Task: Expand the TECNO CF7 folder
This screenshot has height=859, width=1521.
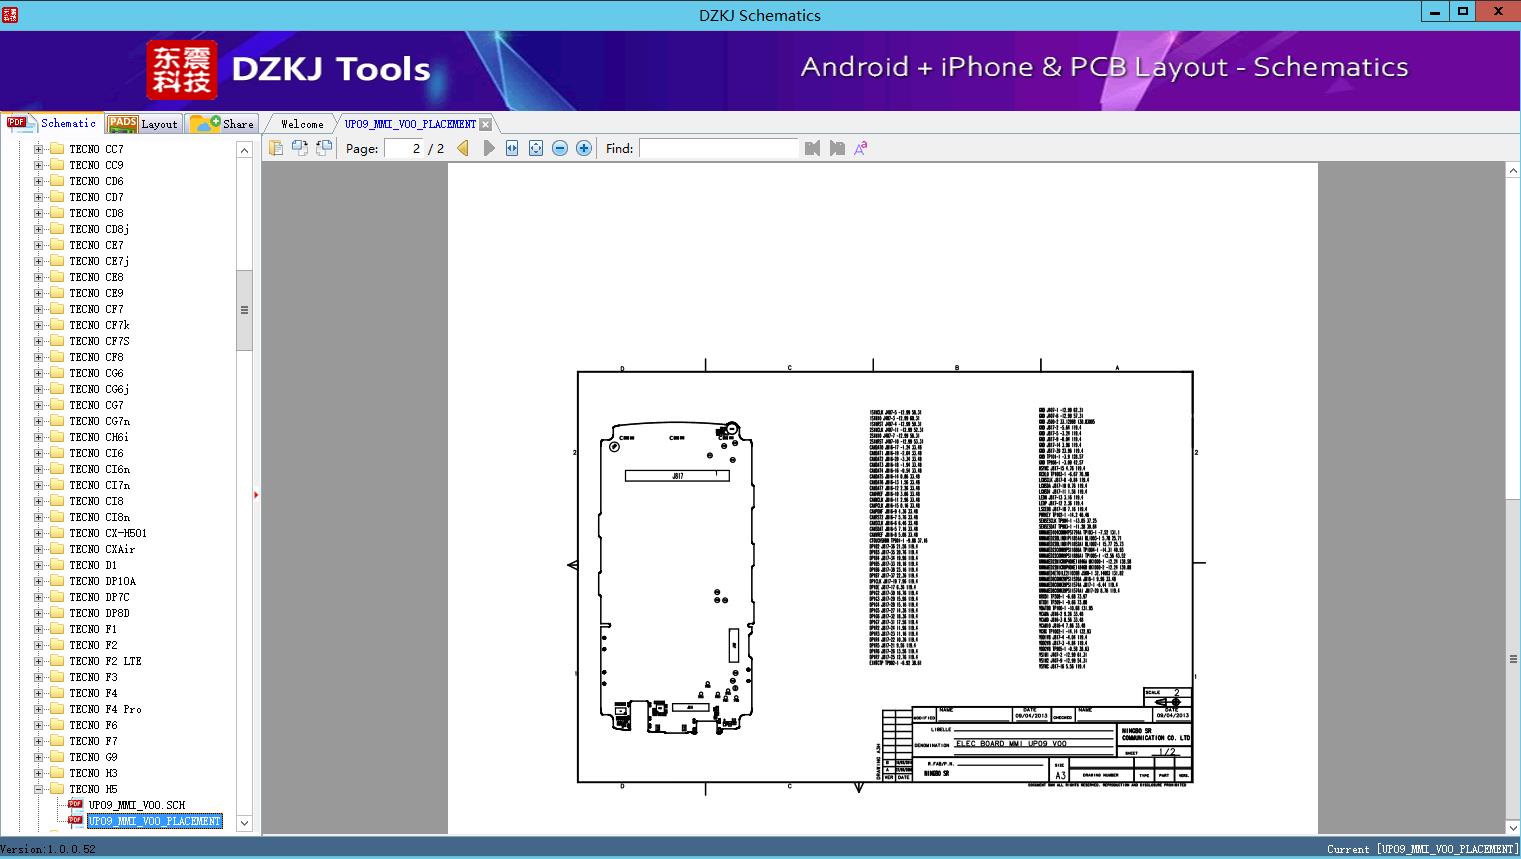Action: [x=38, y=309]
